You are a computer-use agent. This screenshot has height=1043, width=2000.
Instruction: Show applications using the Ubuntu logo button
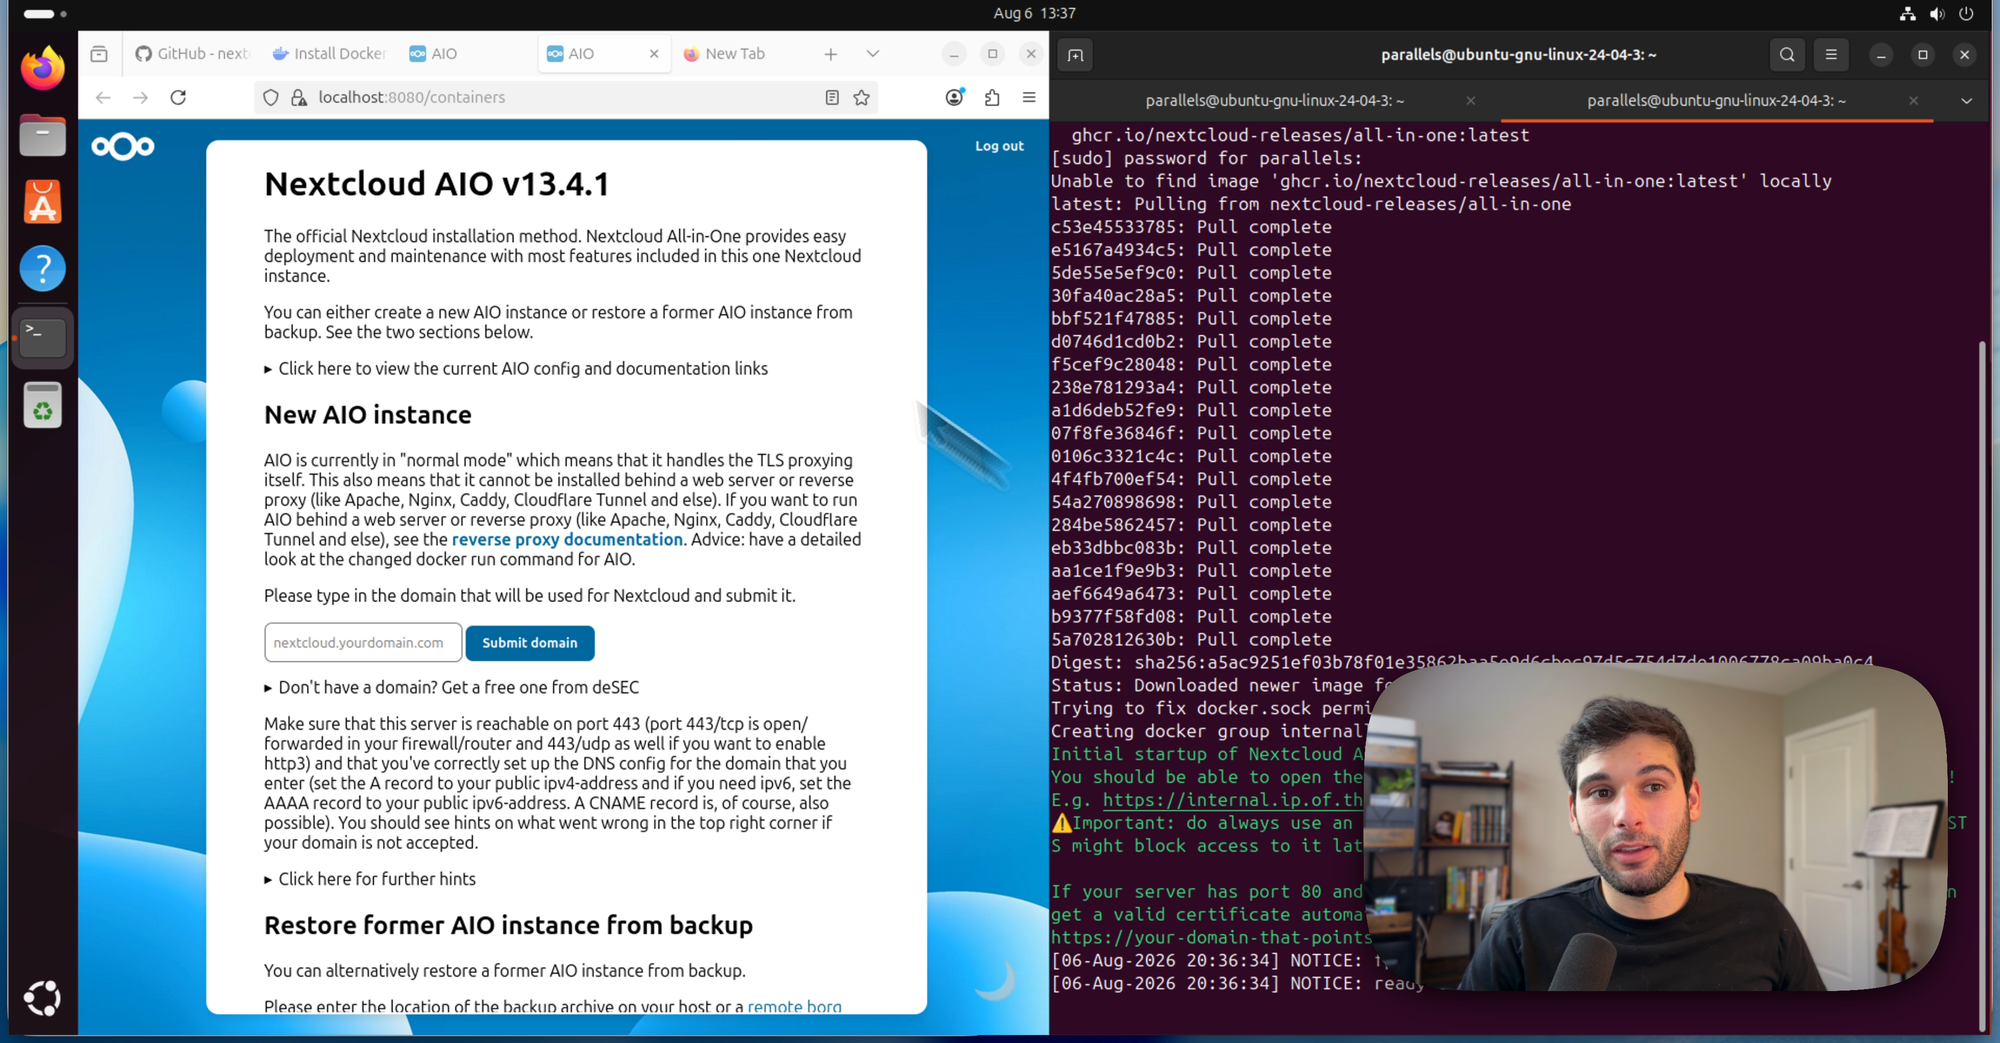coord(42,998)
